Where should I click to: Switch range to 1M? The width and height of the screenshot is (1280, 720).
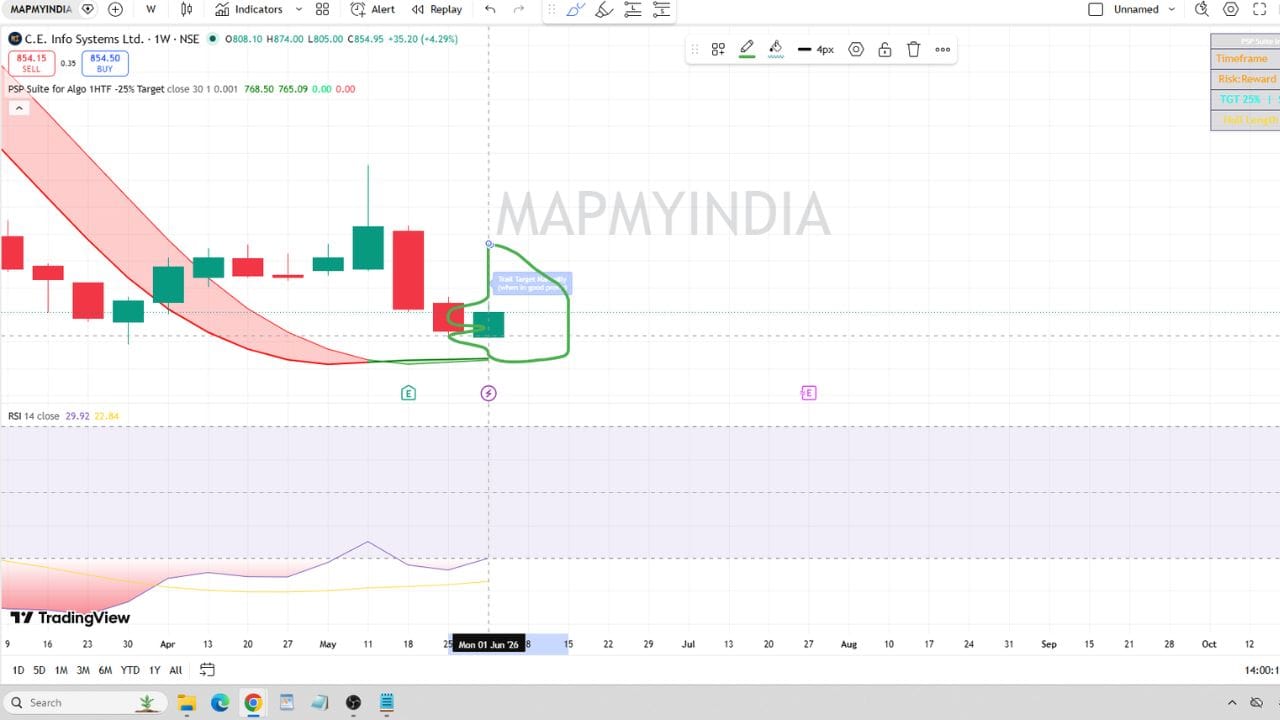click(61, 670)
